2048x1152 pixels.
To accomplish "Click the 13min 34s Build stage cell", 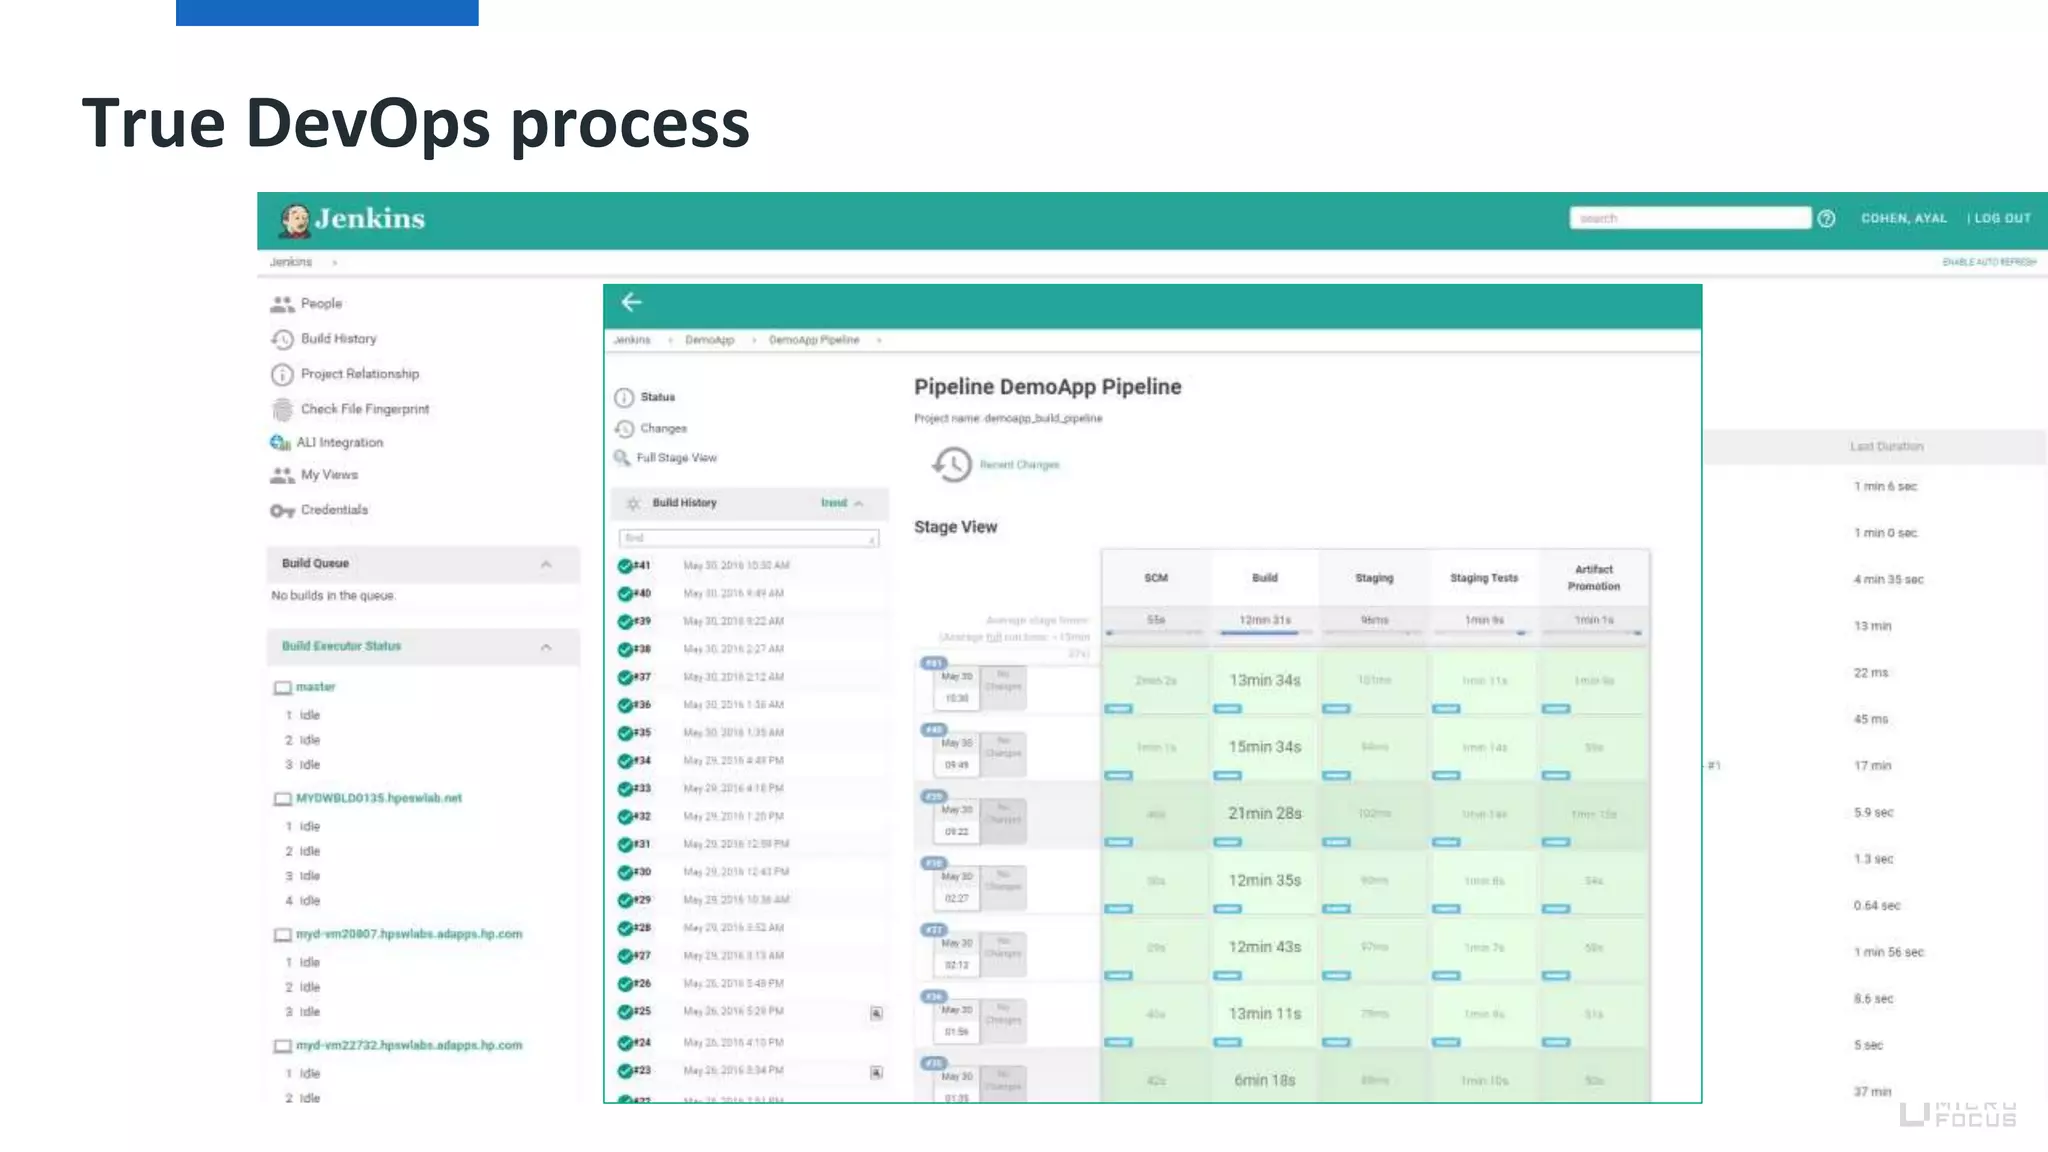I will (x=1265, y=681).
